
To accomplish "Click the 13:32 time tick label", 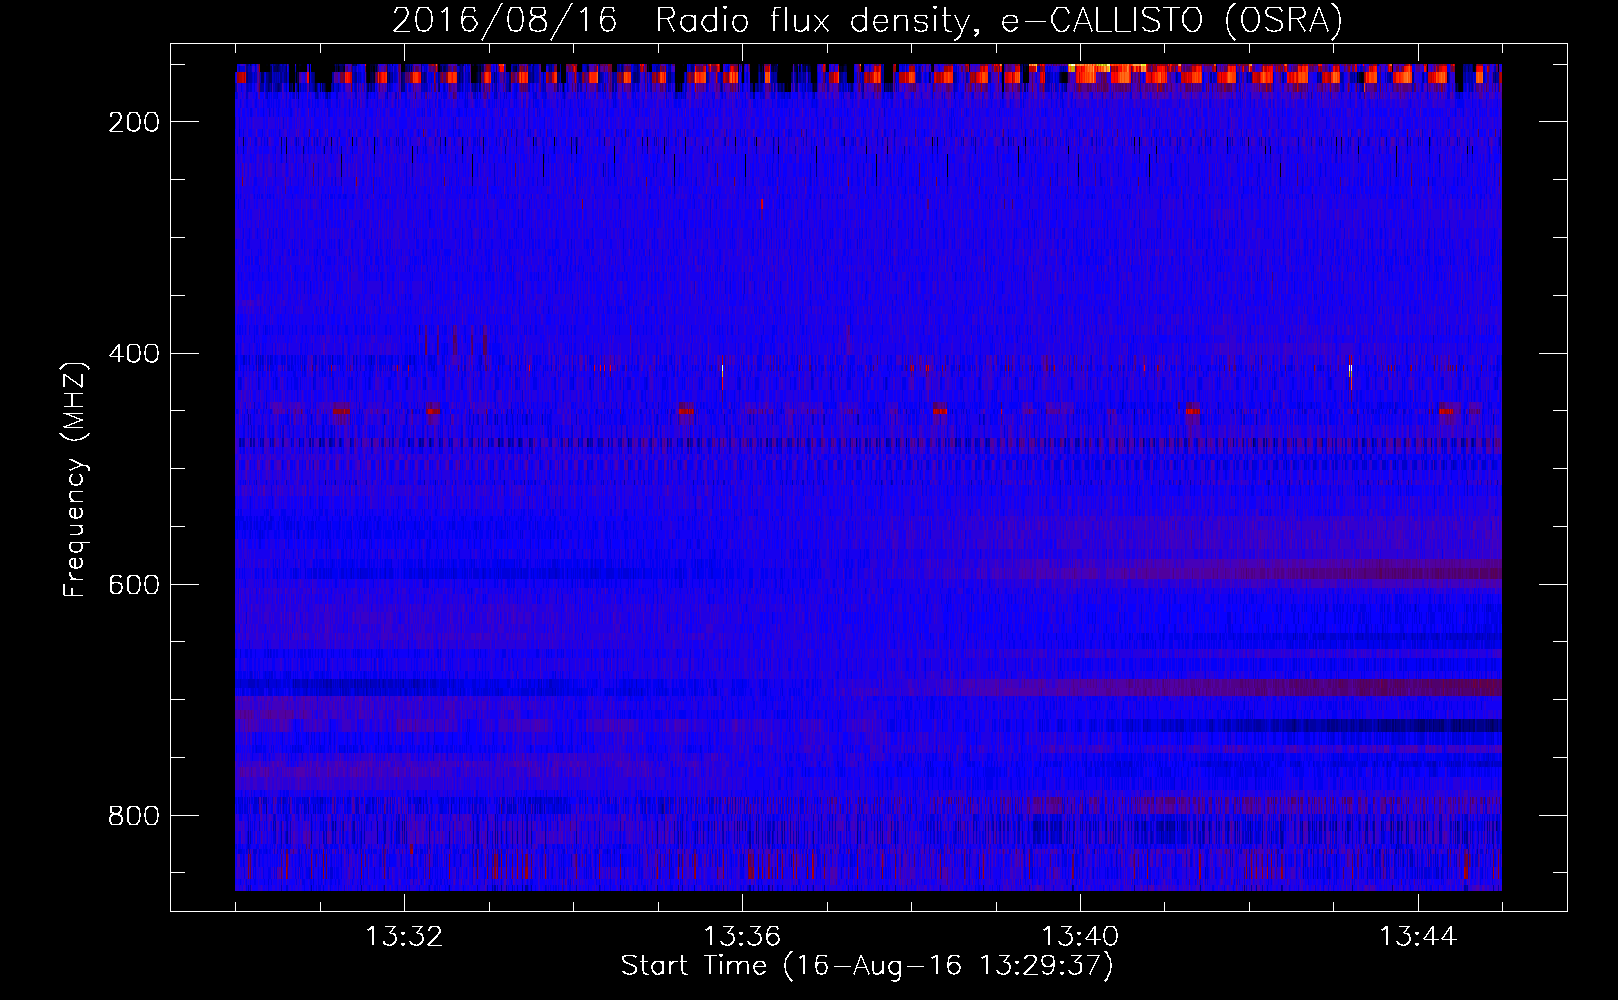I will tap(404, 937).
